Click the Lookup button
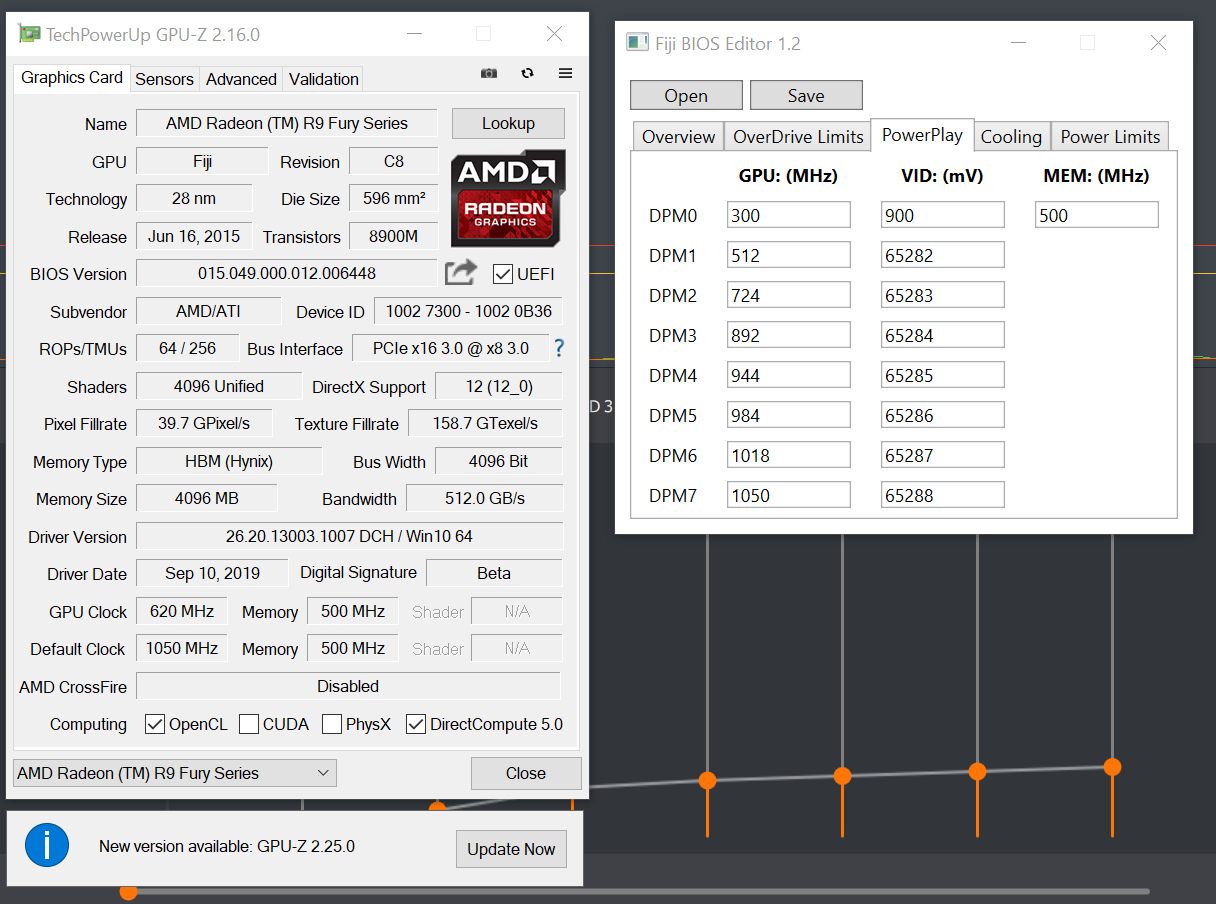 pos(508,124)
